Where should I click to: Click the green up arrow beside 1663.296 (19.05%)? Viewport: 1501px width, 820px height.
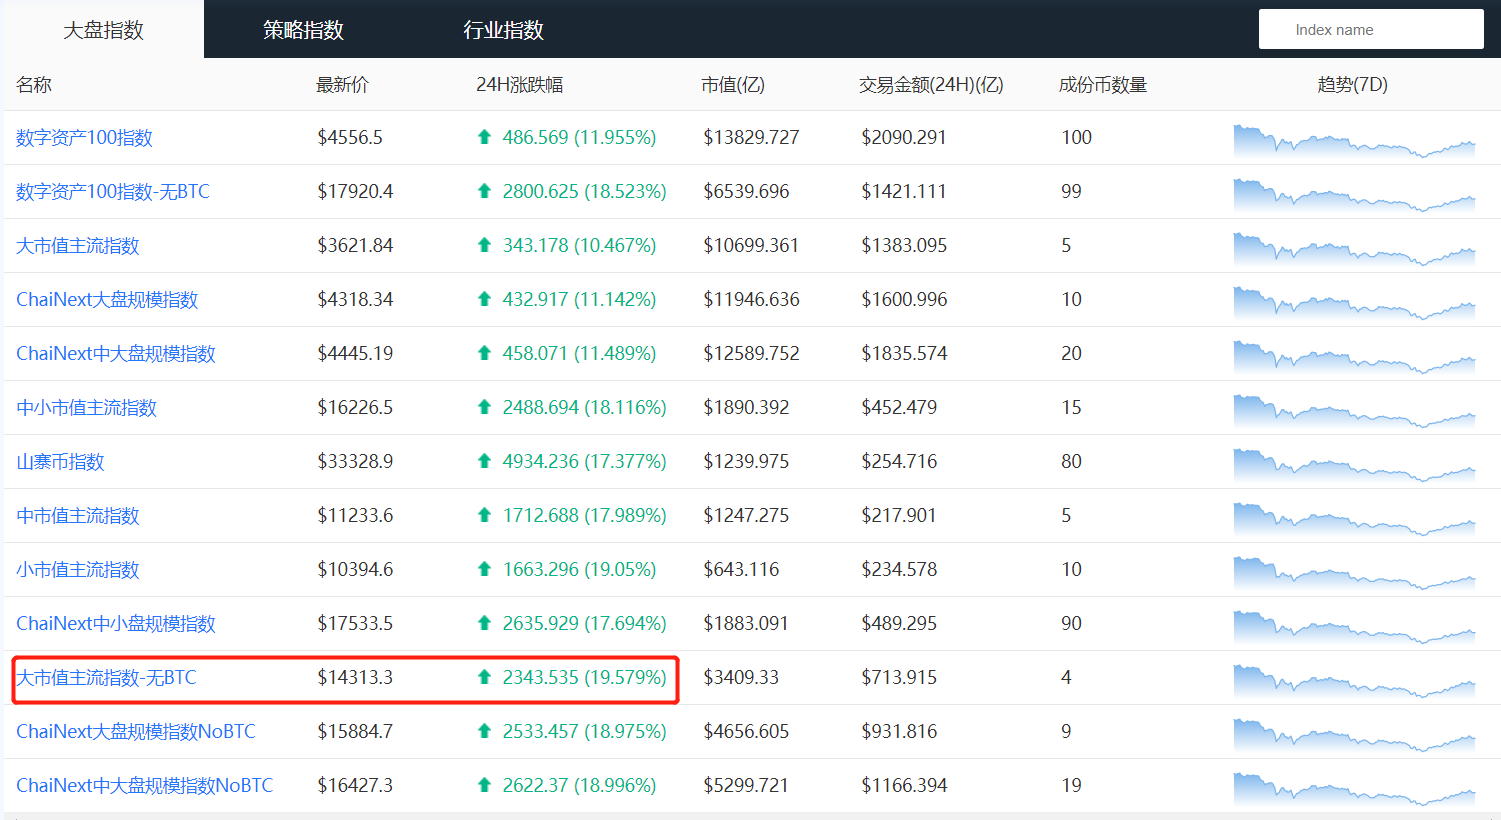(484, 569)
